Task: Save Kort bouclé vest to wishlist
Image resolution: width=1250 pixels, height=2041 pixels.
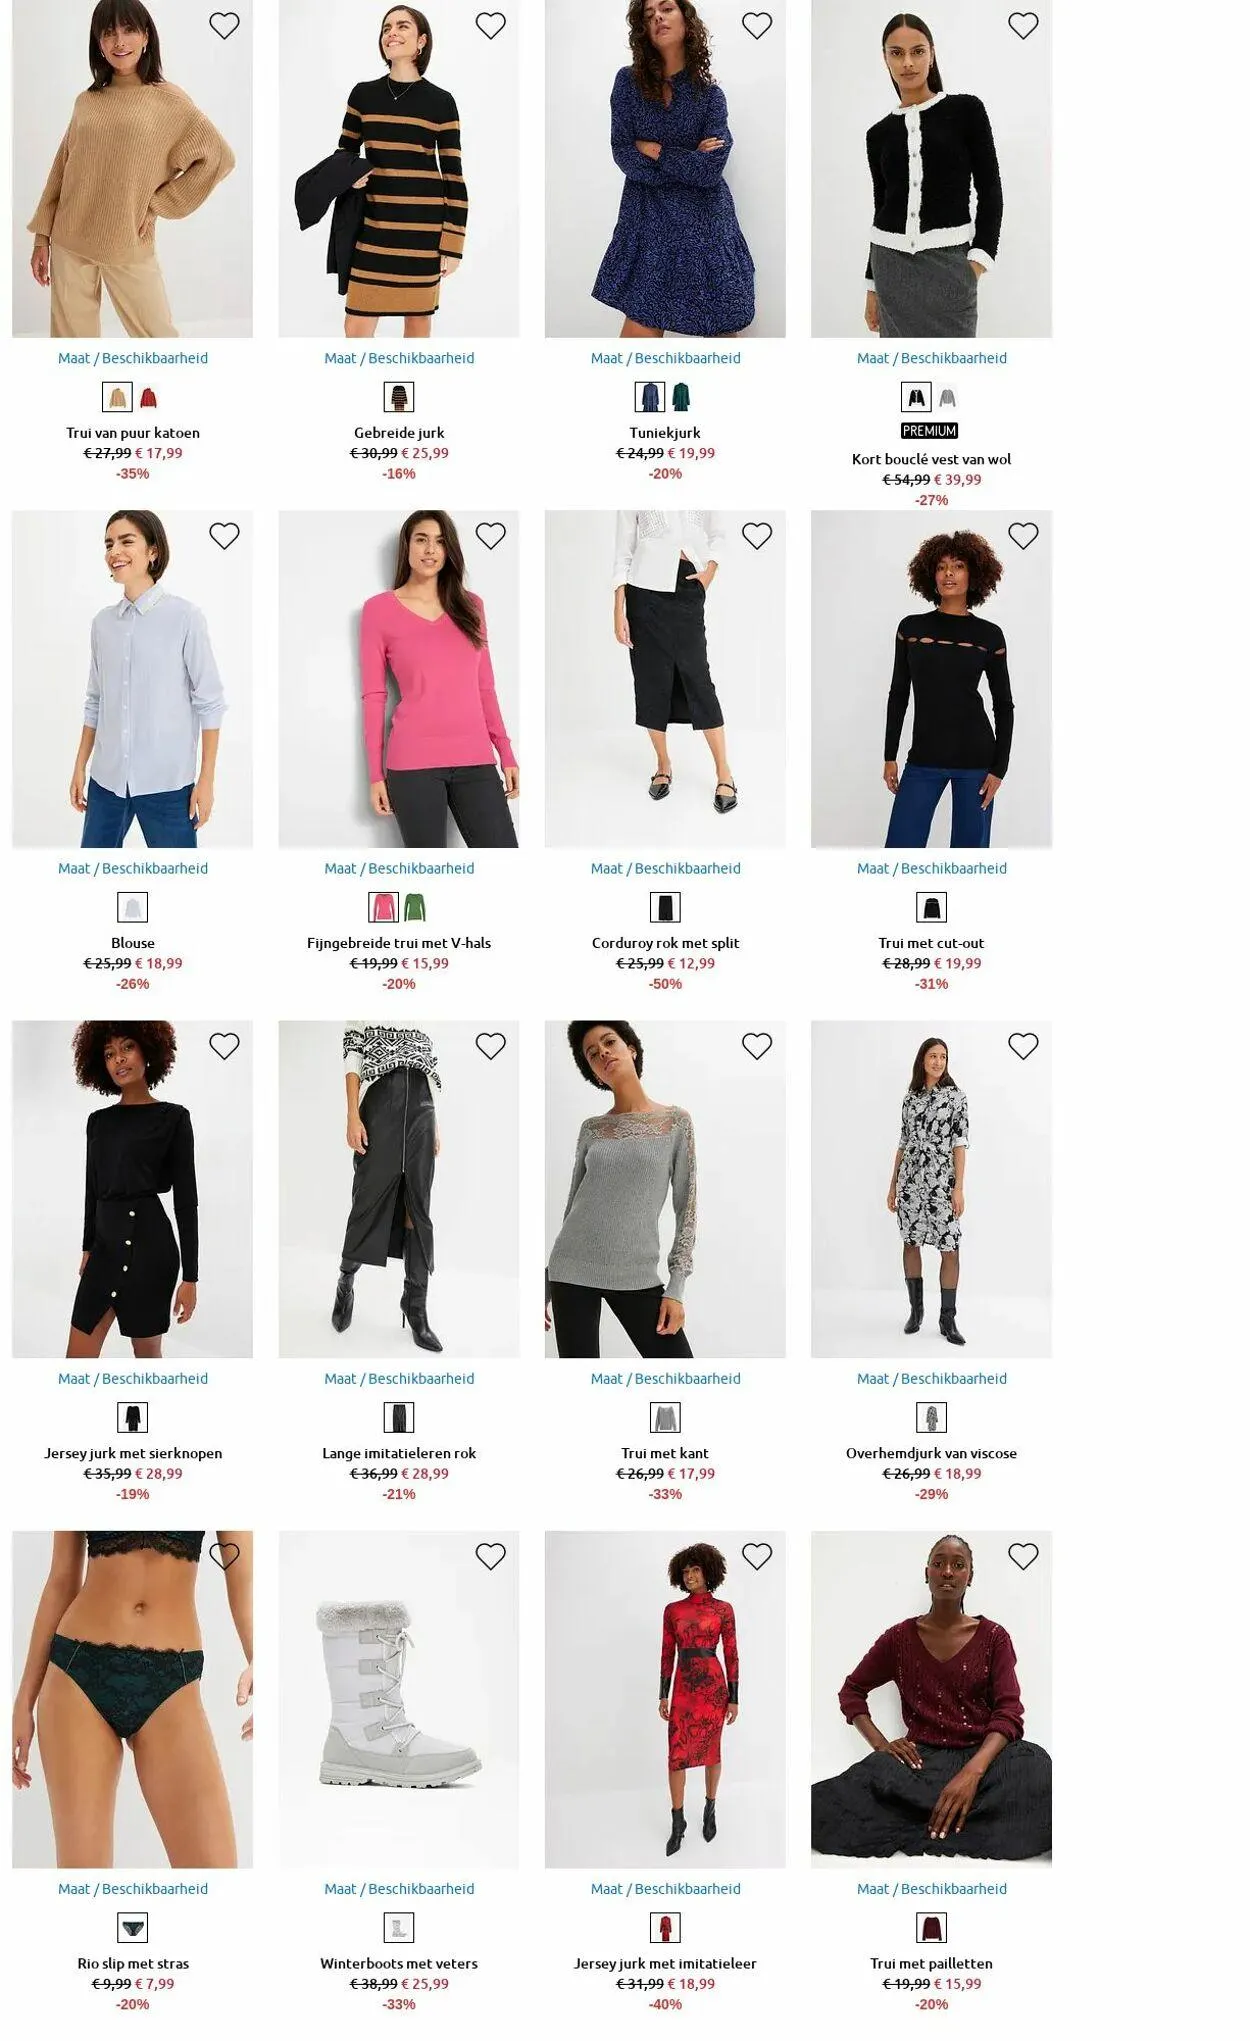Action: pyautogui.click(x=1023, y=26)
